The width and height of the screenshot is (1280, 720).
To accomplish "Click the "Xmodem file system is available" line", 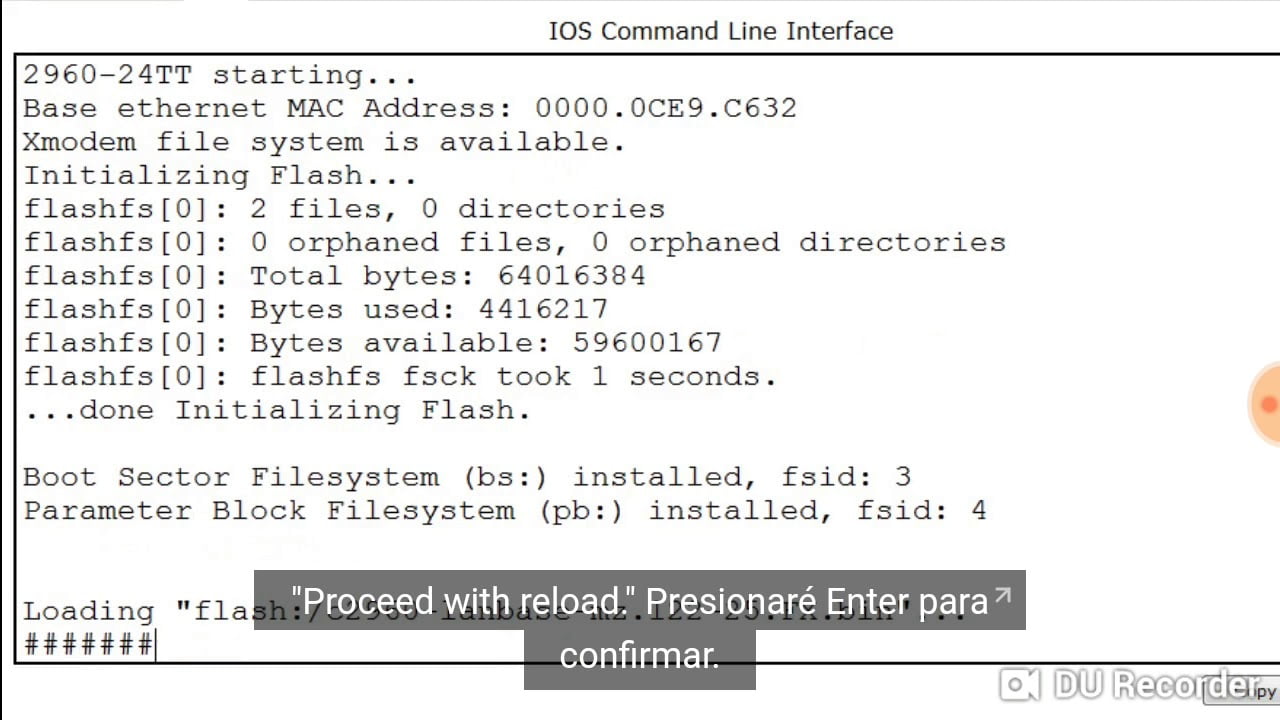I will click(x=324, y=142).
